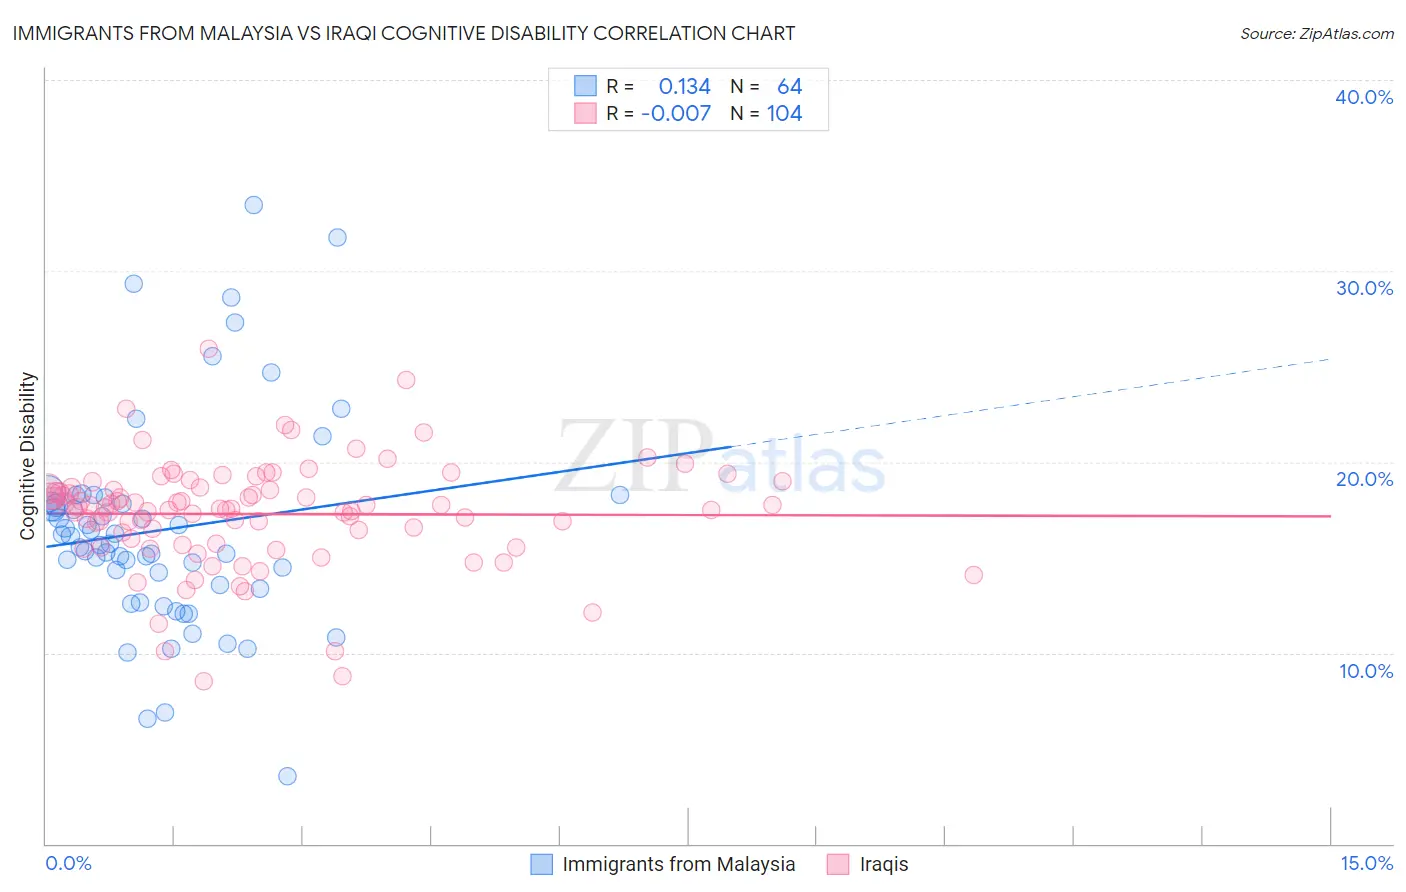Click the rightmost pink data point
The image size is (1406, 892).
click(973, 575)
